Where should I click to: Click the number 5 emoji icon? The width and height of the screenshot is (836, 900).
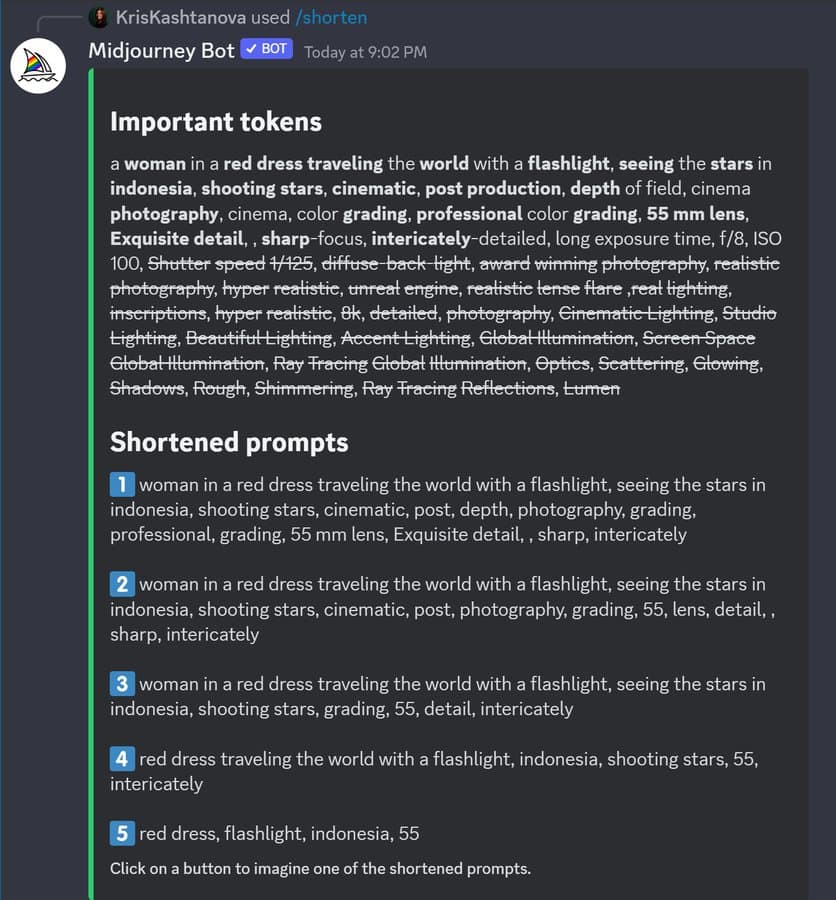tap(122, 833)
